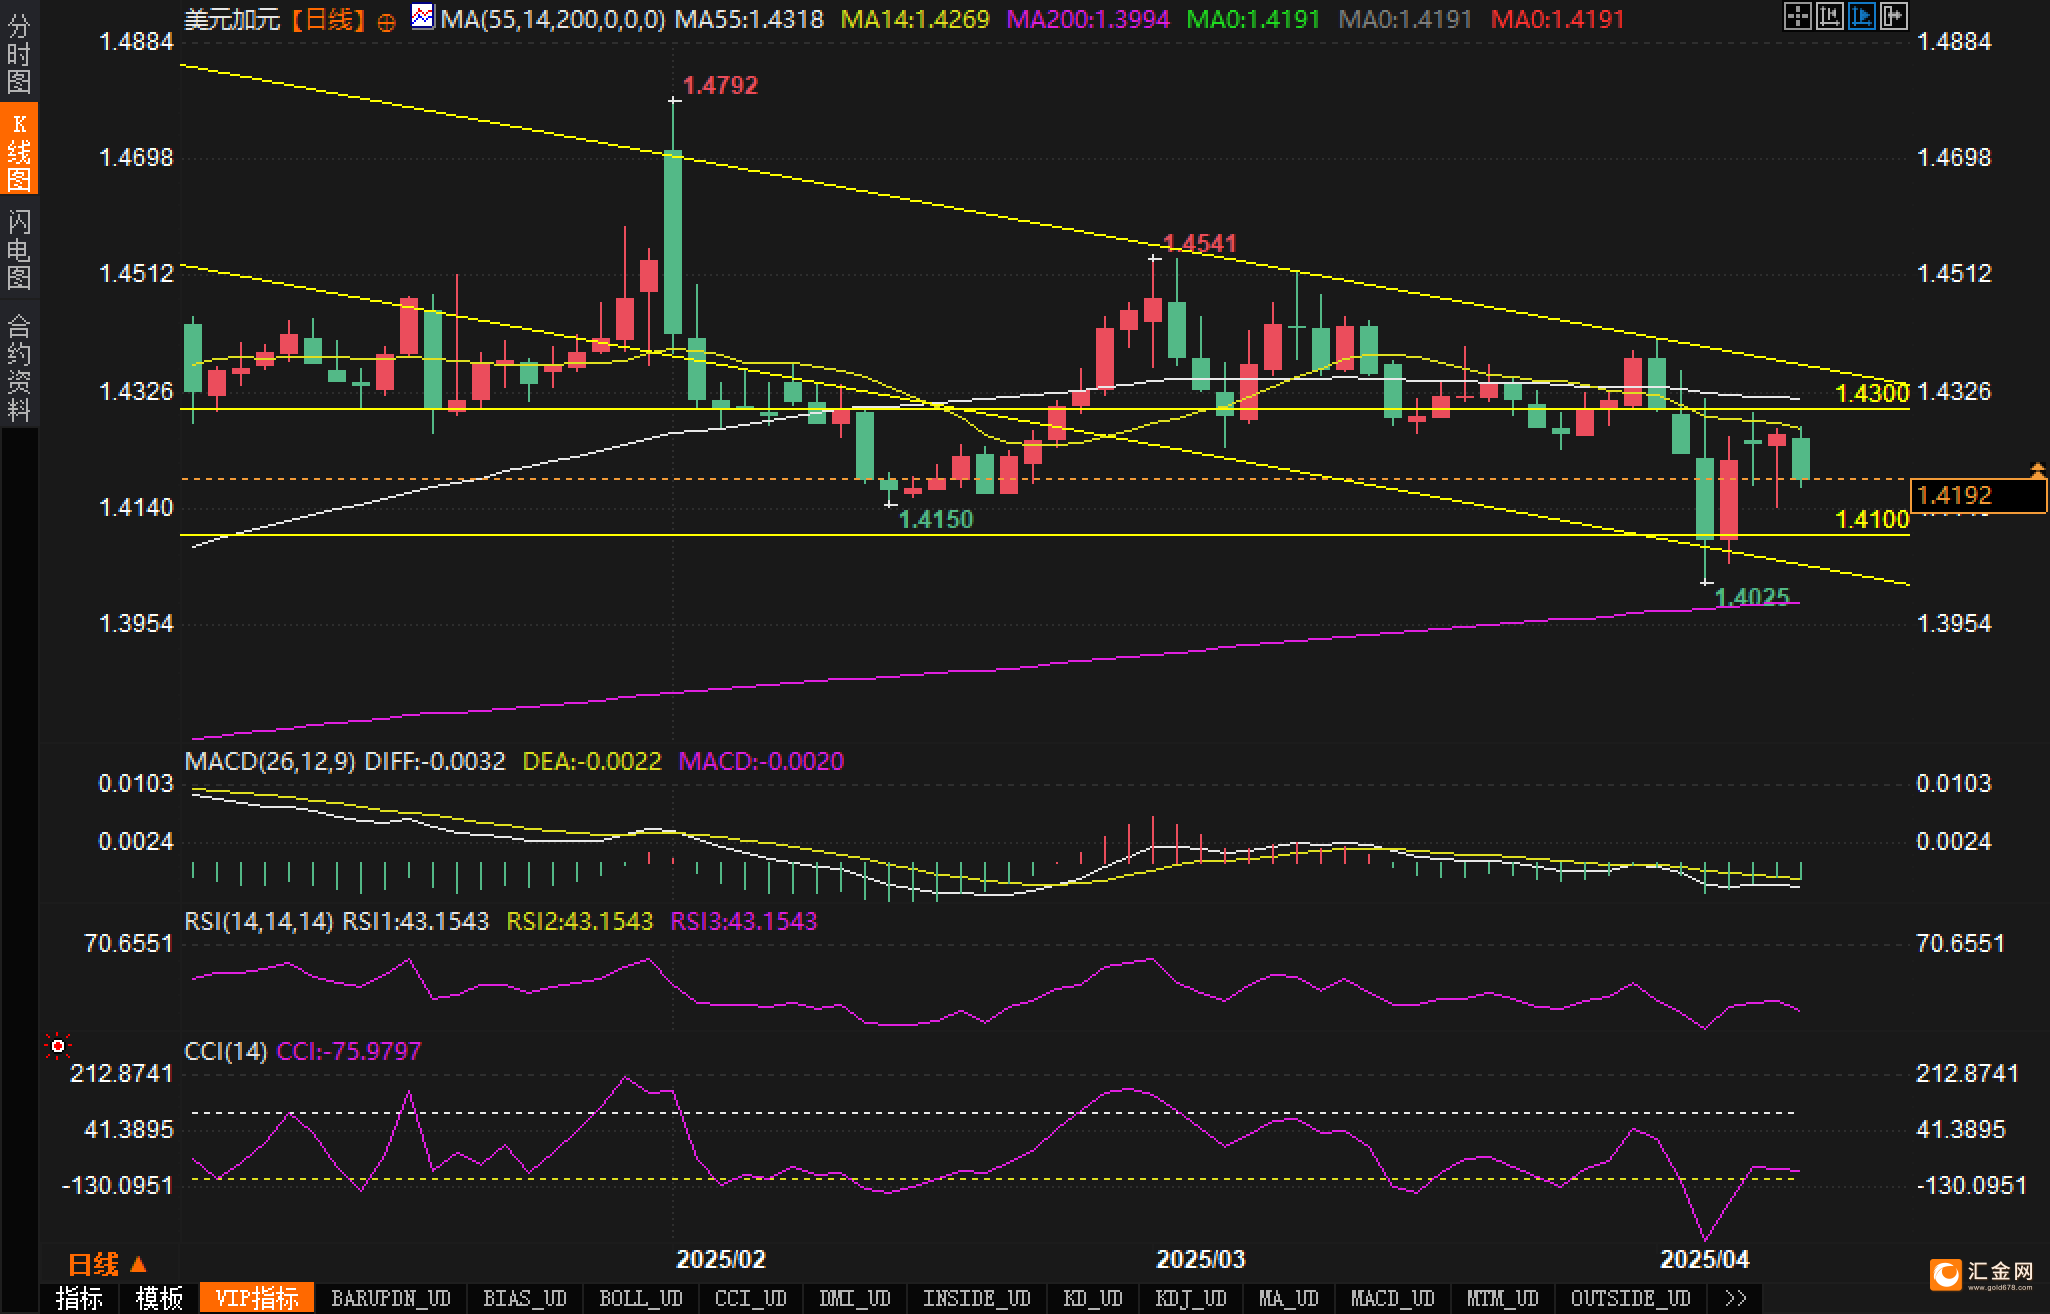This screenshot has height=1314, width=2050.
Task: Open the VIP指标 indicator category
Action: [257, 1298]
